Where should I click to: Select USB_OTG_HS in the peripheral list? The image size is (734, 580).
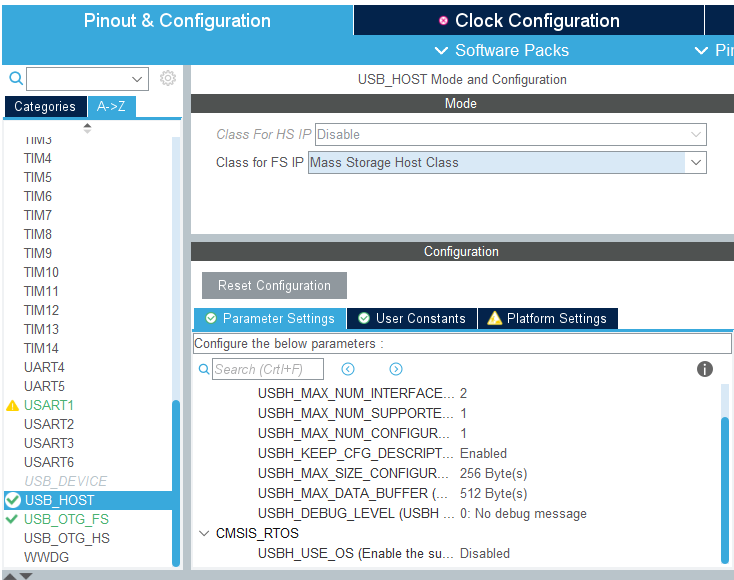pyautogui.click(x=66, y=538)
